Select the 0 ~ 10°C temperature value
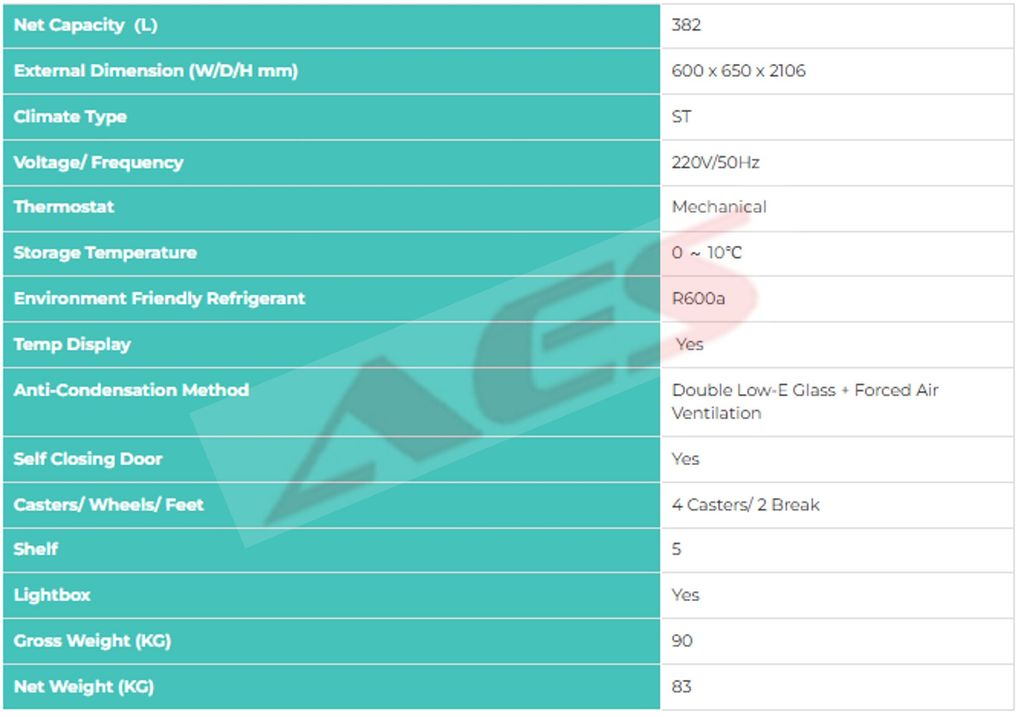 [x=706, y=253]
